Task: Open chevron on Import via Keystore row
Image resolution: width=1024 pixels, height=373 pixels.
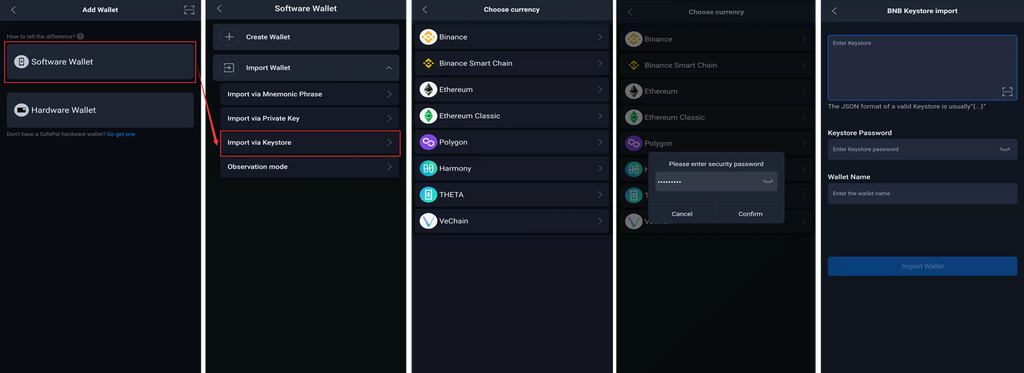Action: tap(389, 142)
